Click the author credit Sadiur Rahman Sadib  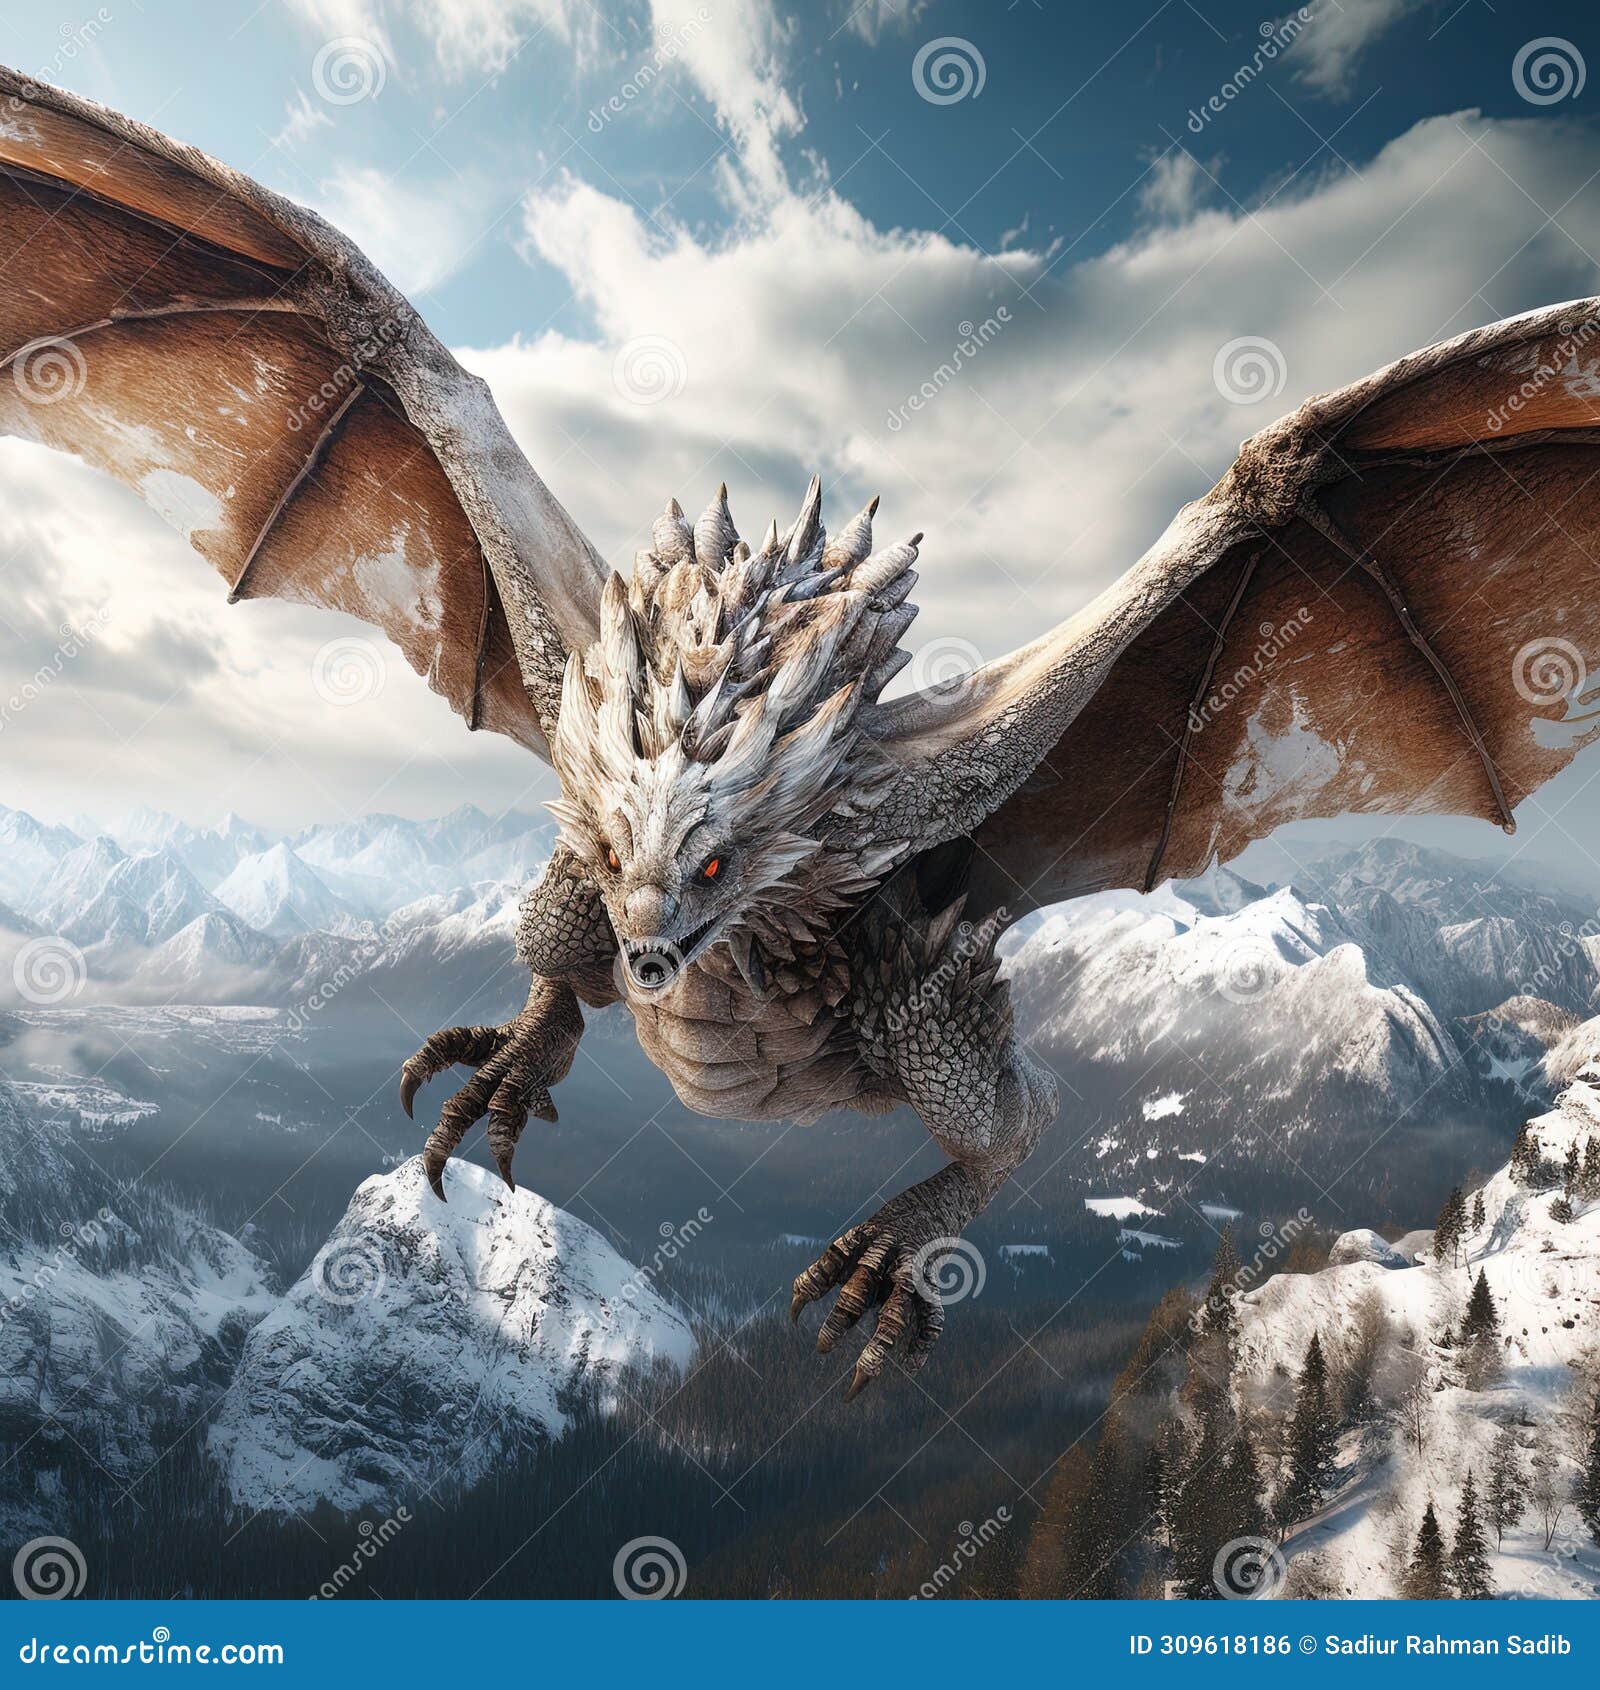(x=1445, y=1645)
